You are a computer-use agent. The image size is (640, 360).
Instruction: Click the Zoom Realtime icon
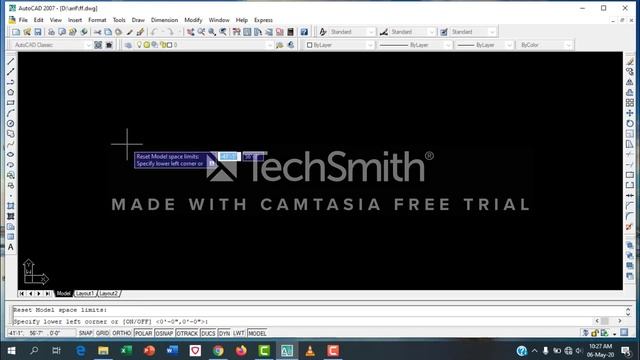[x=201, y=32]
